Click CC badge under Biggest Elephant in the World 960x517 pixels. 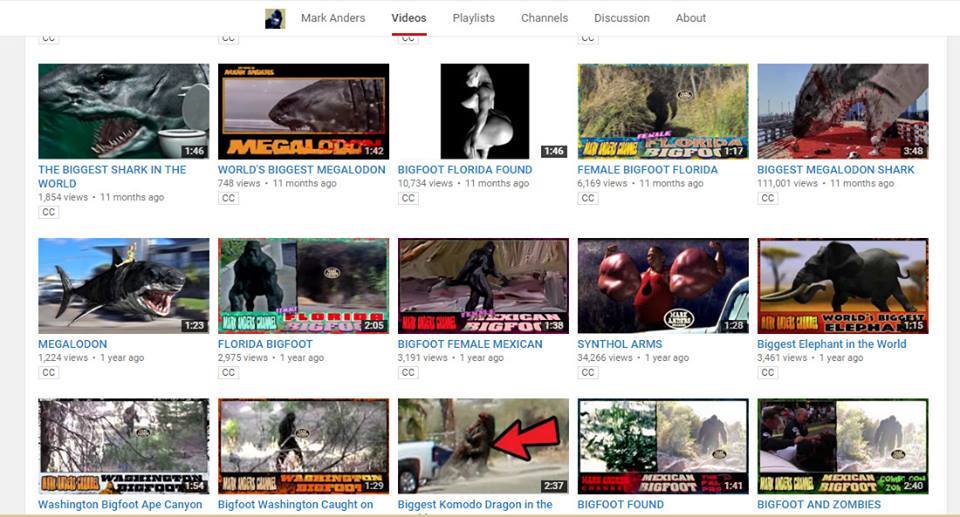[x=768, y=373]
